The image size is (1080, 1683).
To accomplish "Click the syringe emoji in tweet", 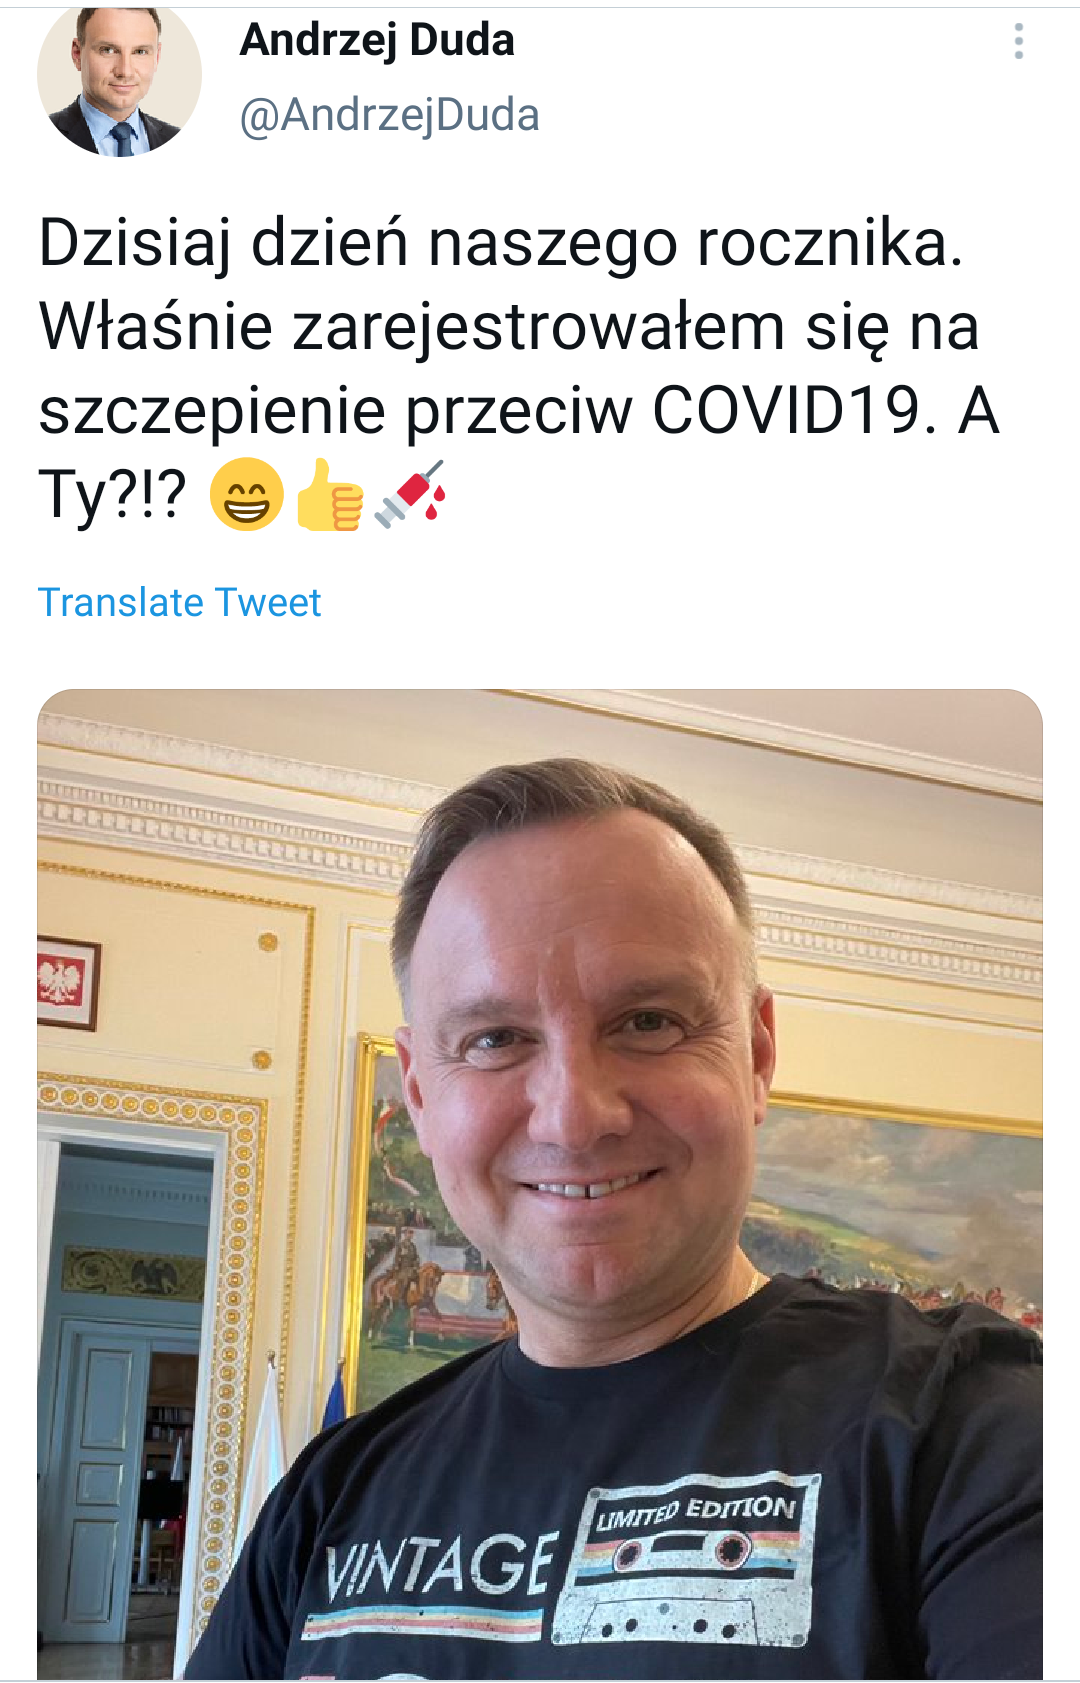I will tap(410, 492).
